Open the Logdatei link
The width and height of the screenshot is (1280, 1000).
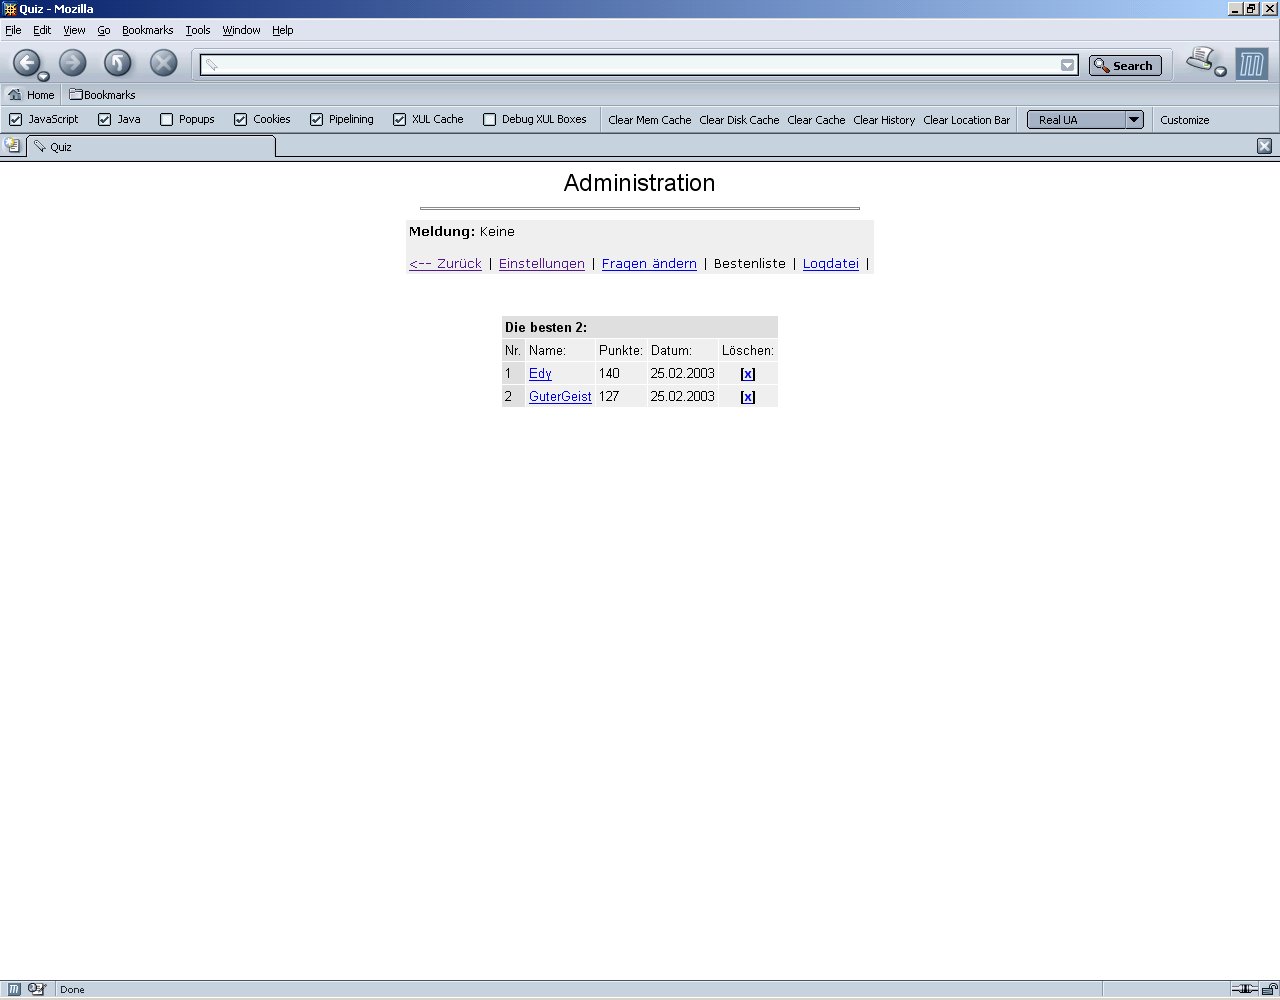pyautogui.click(x=831, y=264)
